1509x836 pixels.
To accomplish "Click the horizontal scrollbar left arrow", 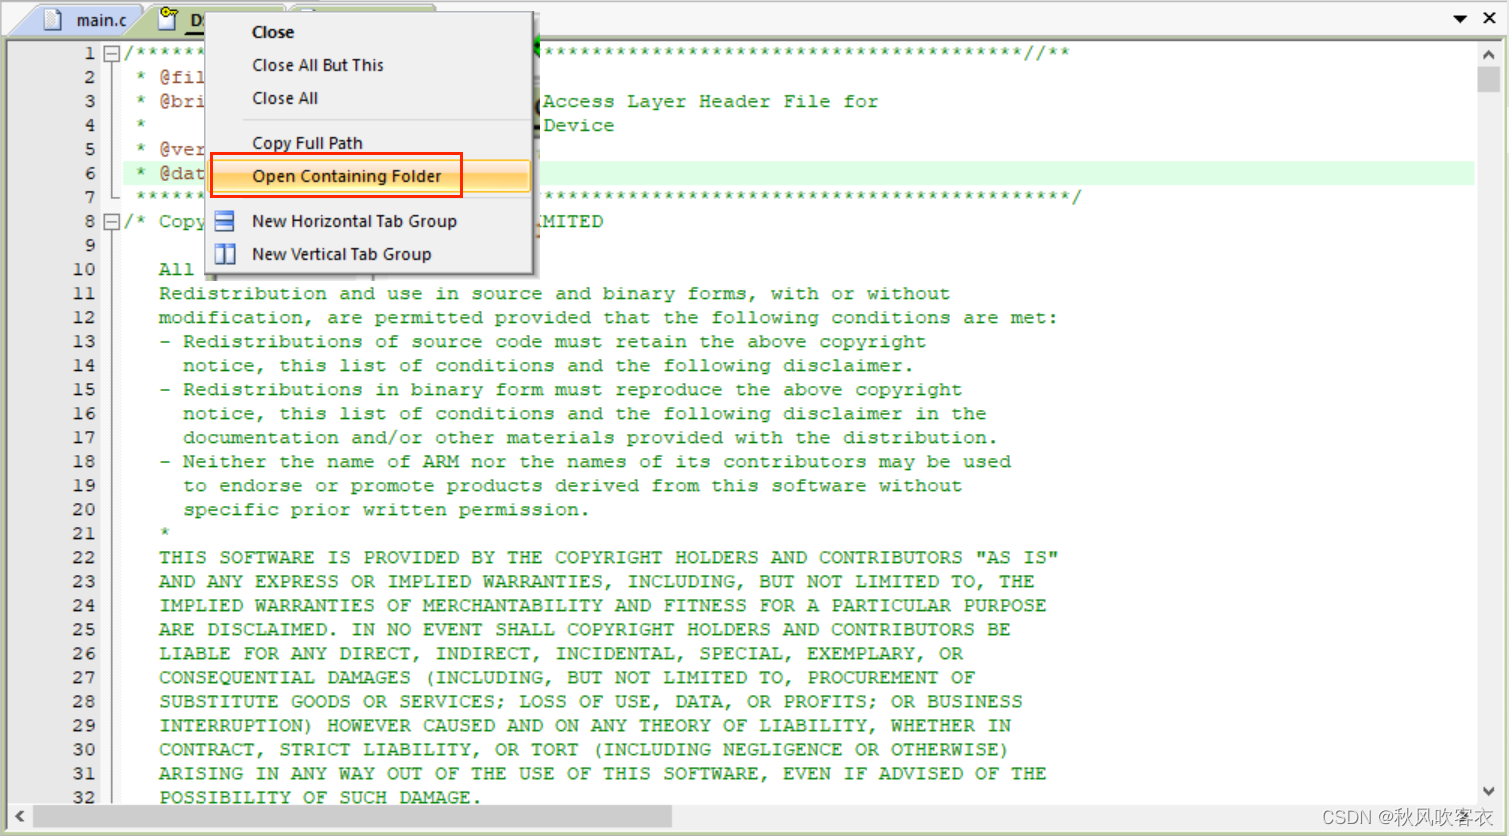I will [x=19, y=816].
